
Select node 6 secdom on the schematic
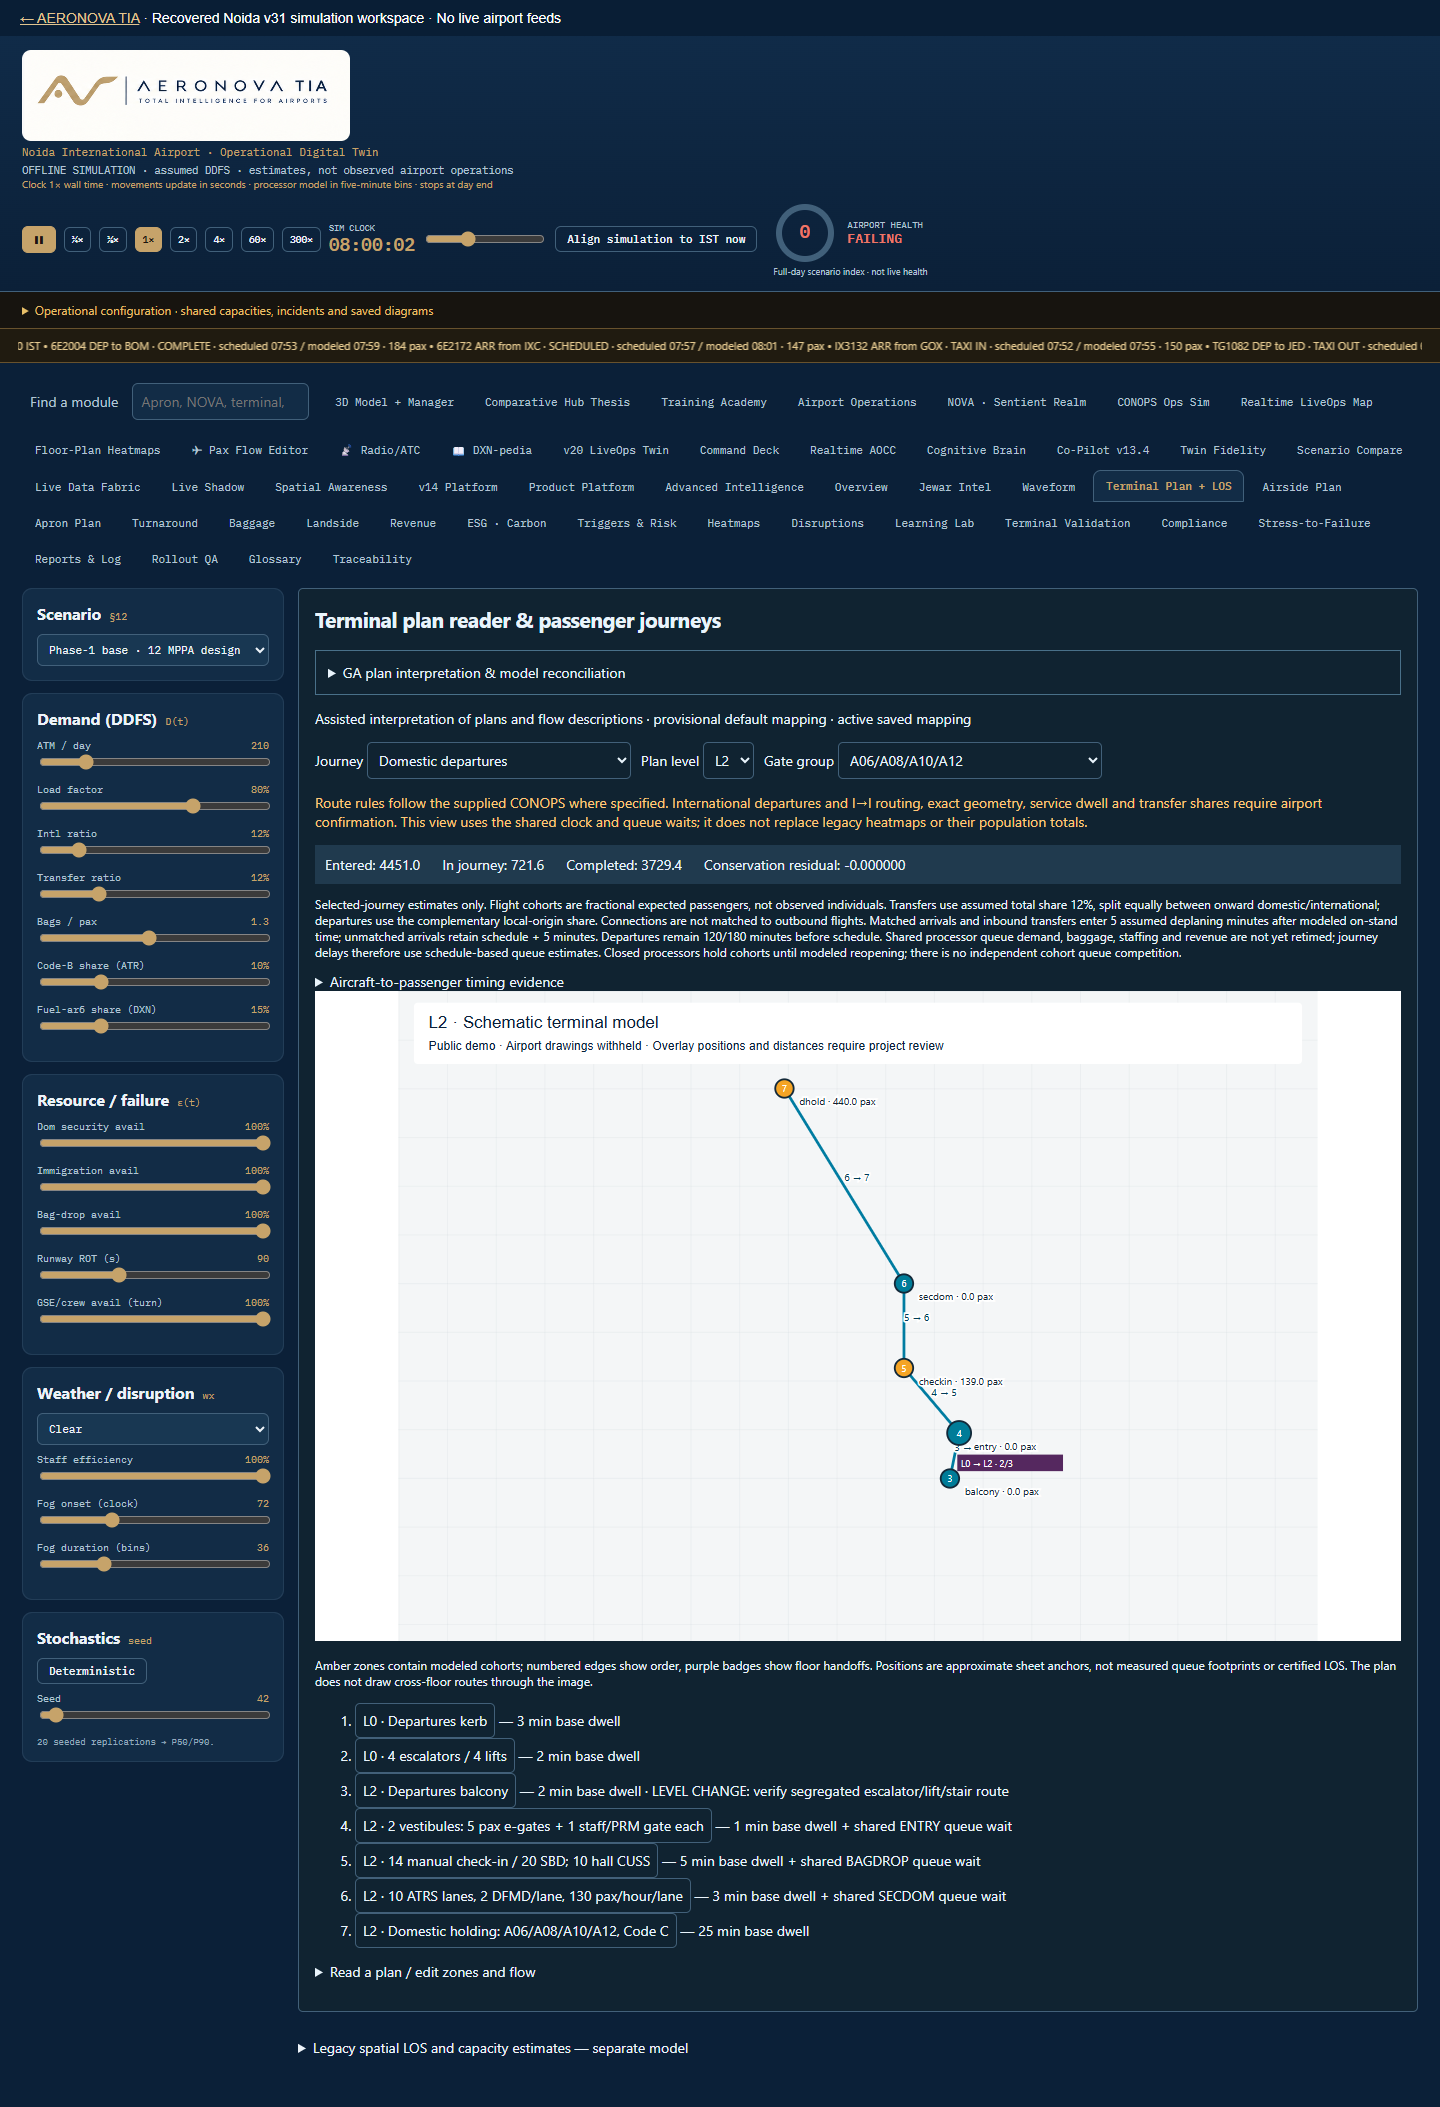[x=904, y=1283]
